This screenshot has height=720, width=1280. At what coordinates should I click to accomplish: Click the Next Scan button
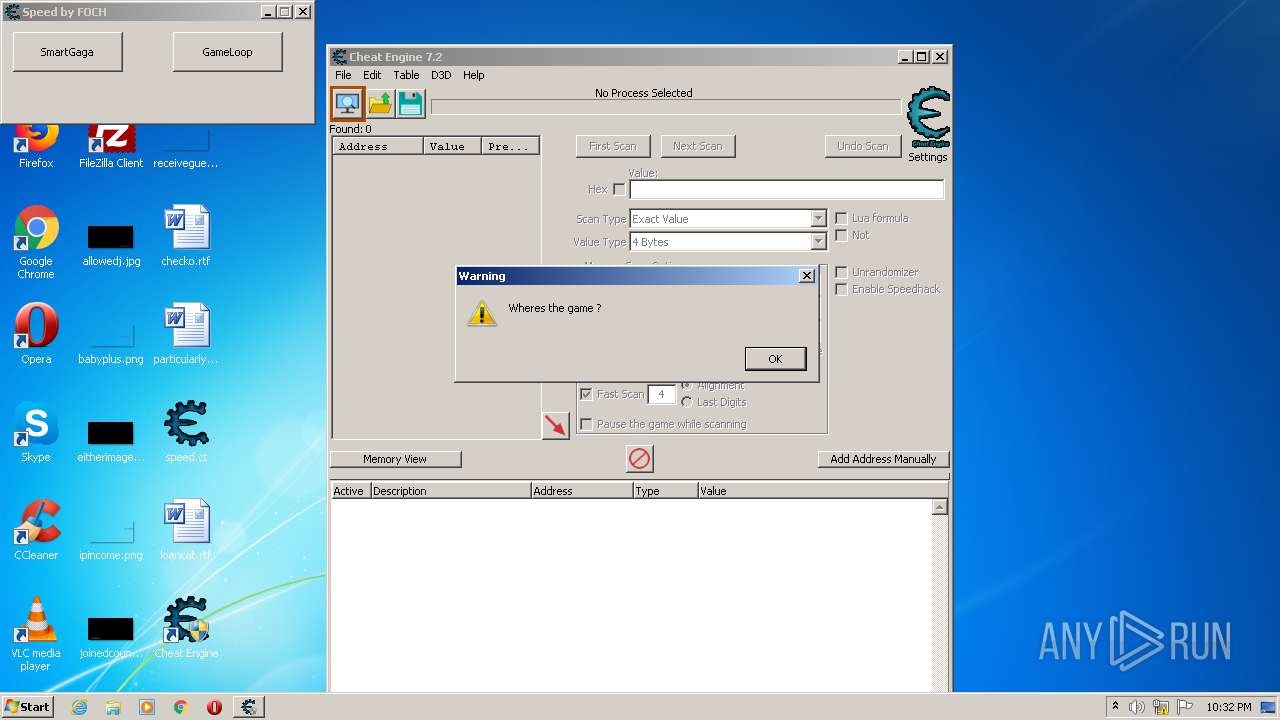coord(697,146)
